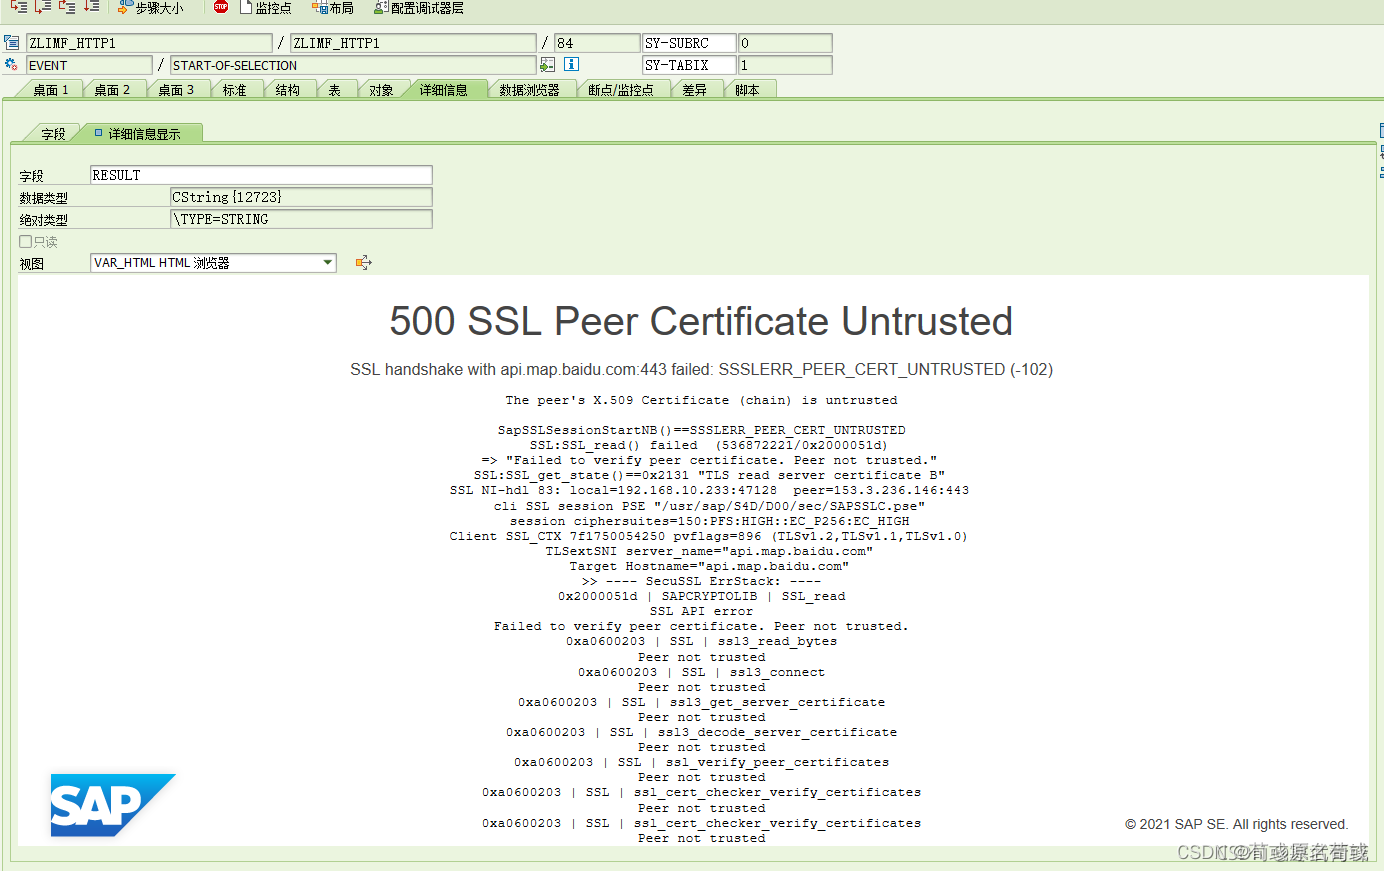Switch to the 差异 tab
This screenshot has height=871, width=1384.
(x=695, y=90)
